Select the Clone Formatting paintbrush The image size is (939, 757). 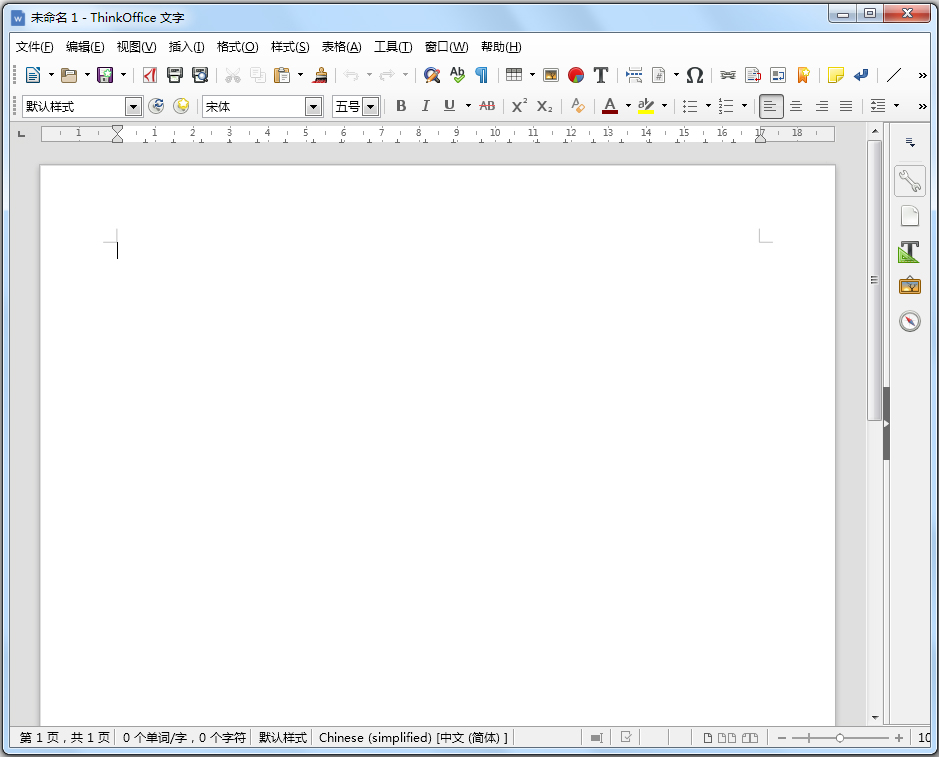pos(321,75)
